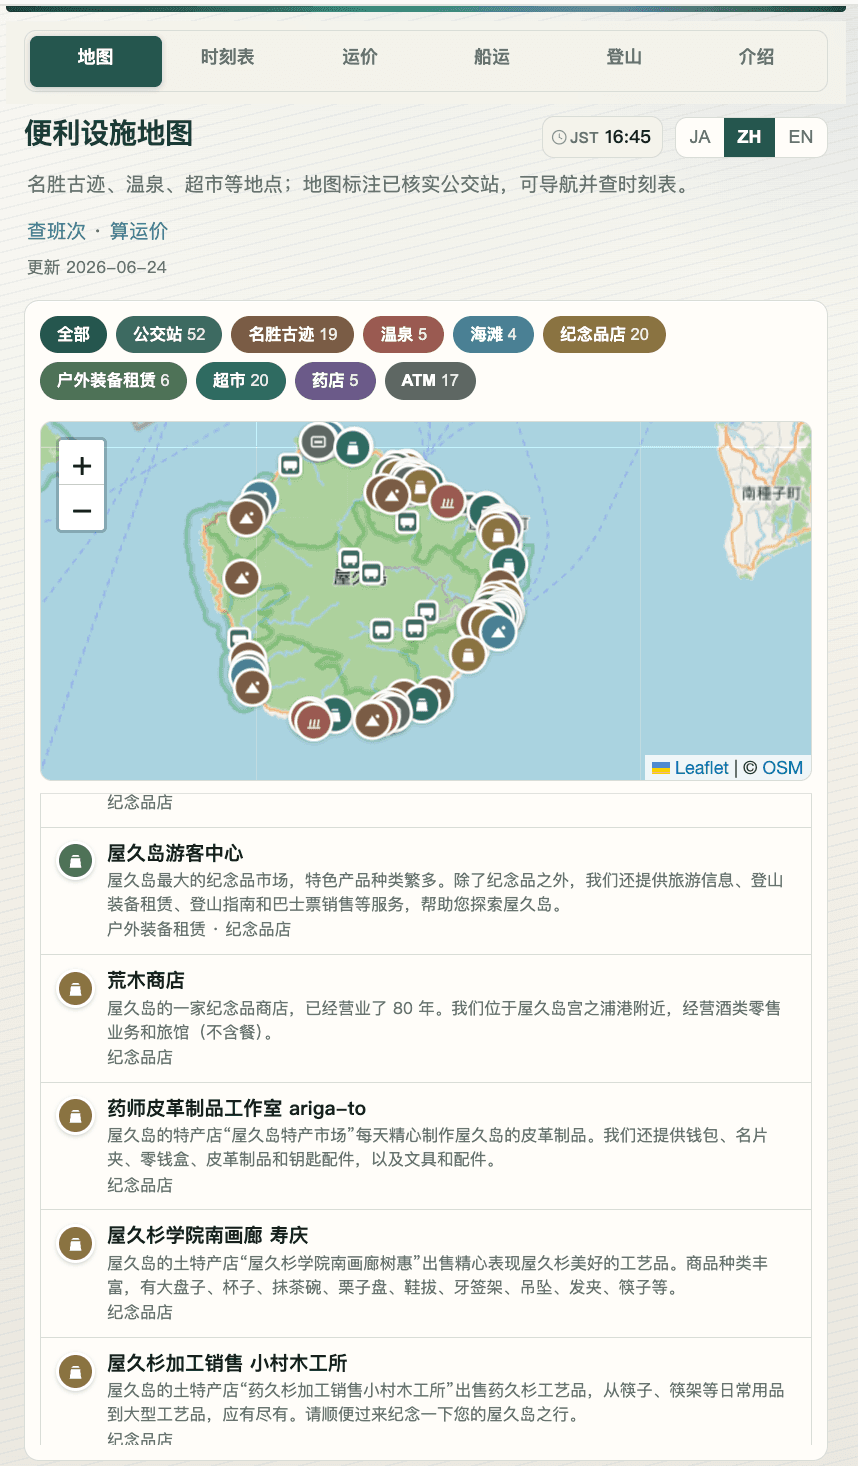Image resolution: width=858 pixels, height=1466 pixels.
Task: Click the red onsen marker on the northeast coast
Action: pyautogui.click(x=447, y=502)
